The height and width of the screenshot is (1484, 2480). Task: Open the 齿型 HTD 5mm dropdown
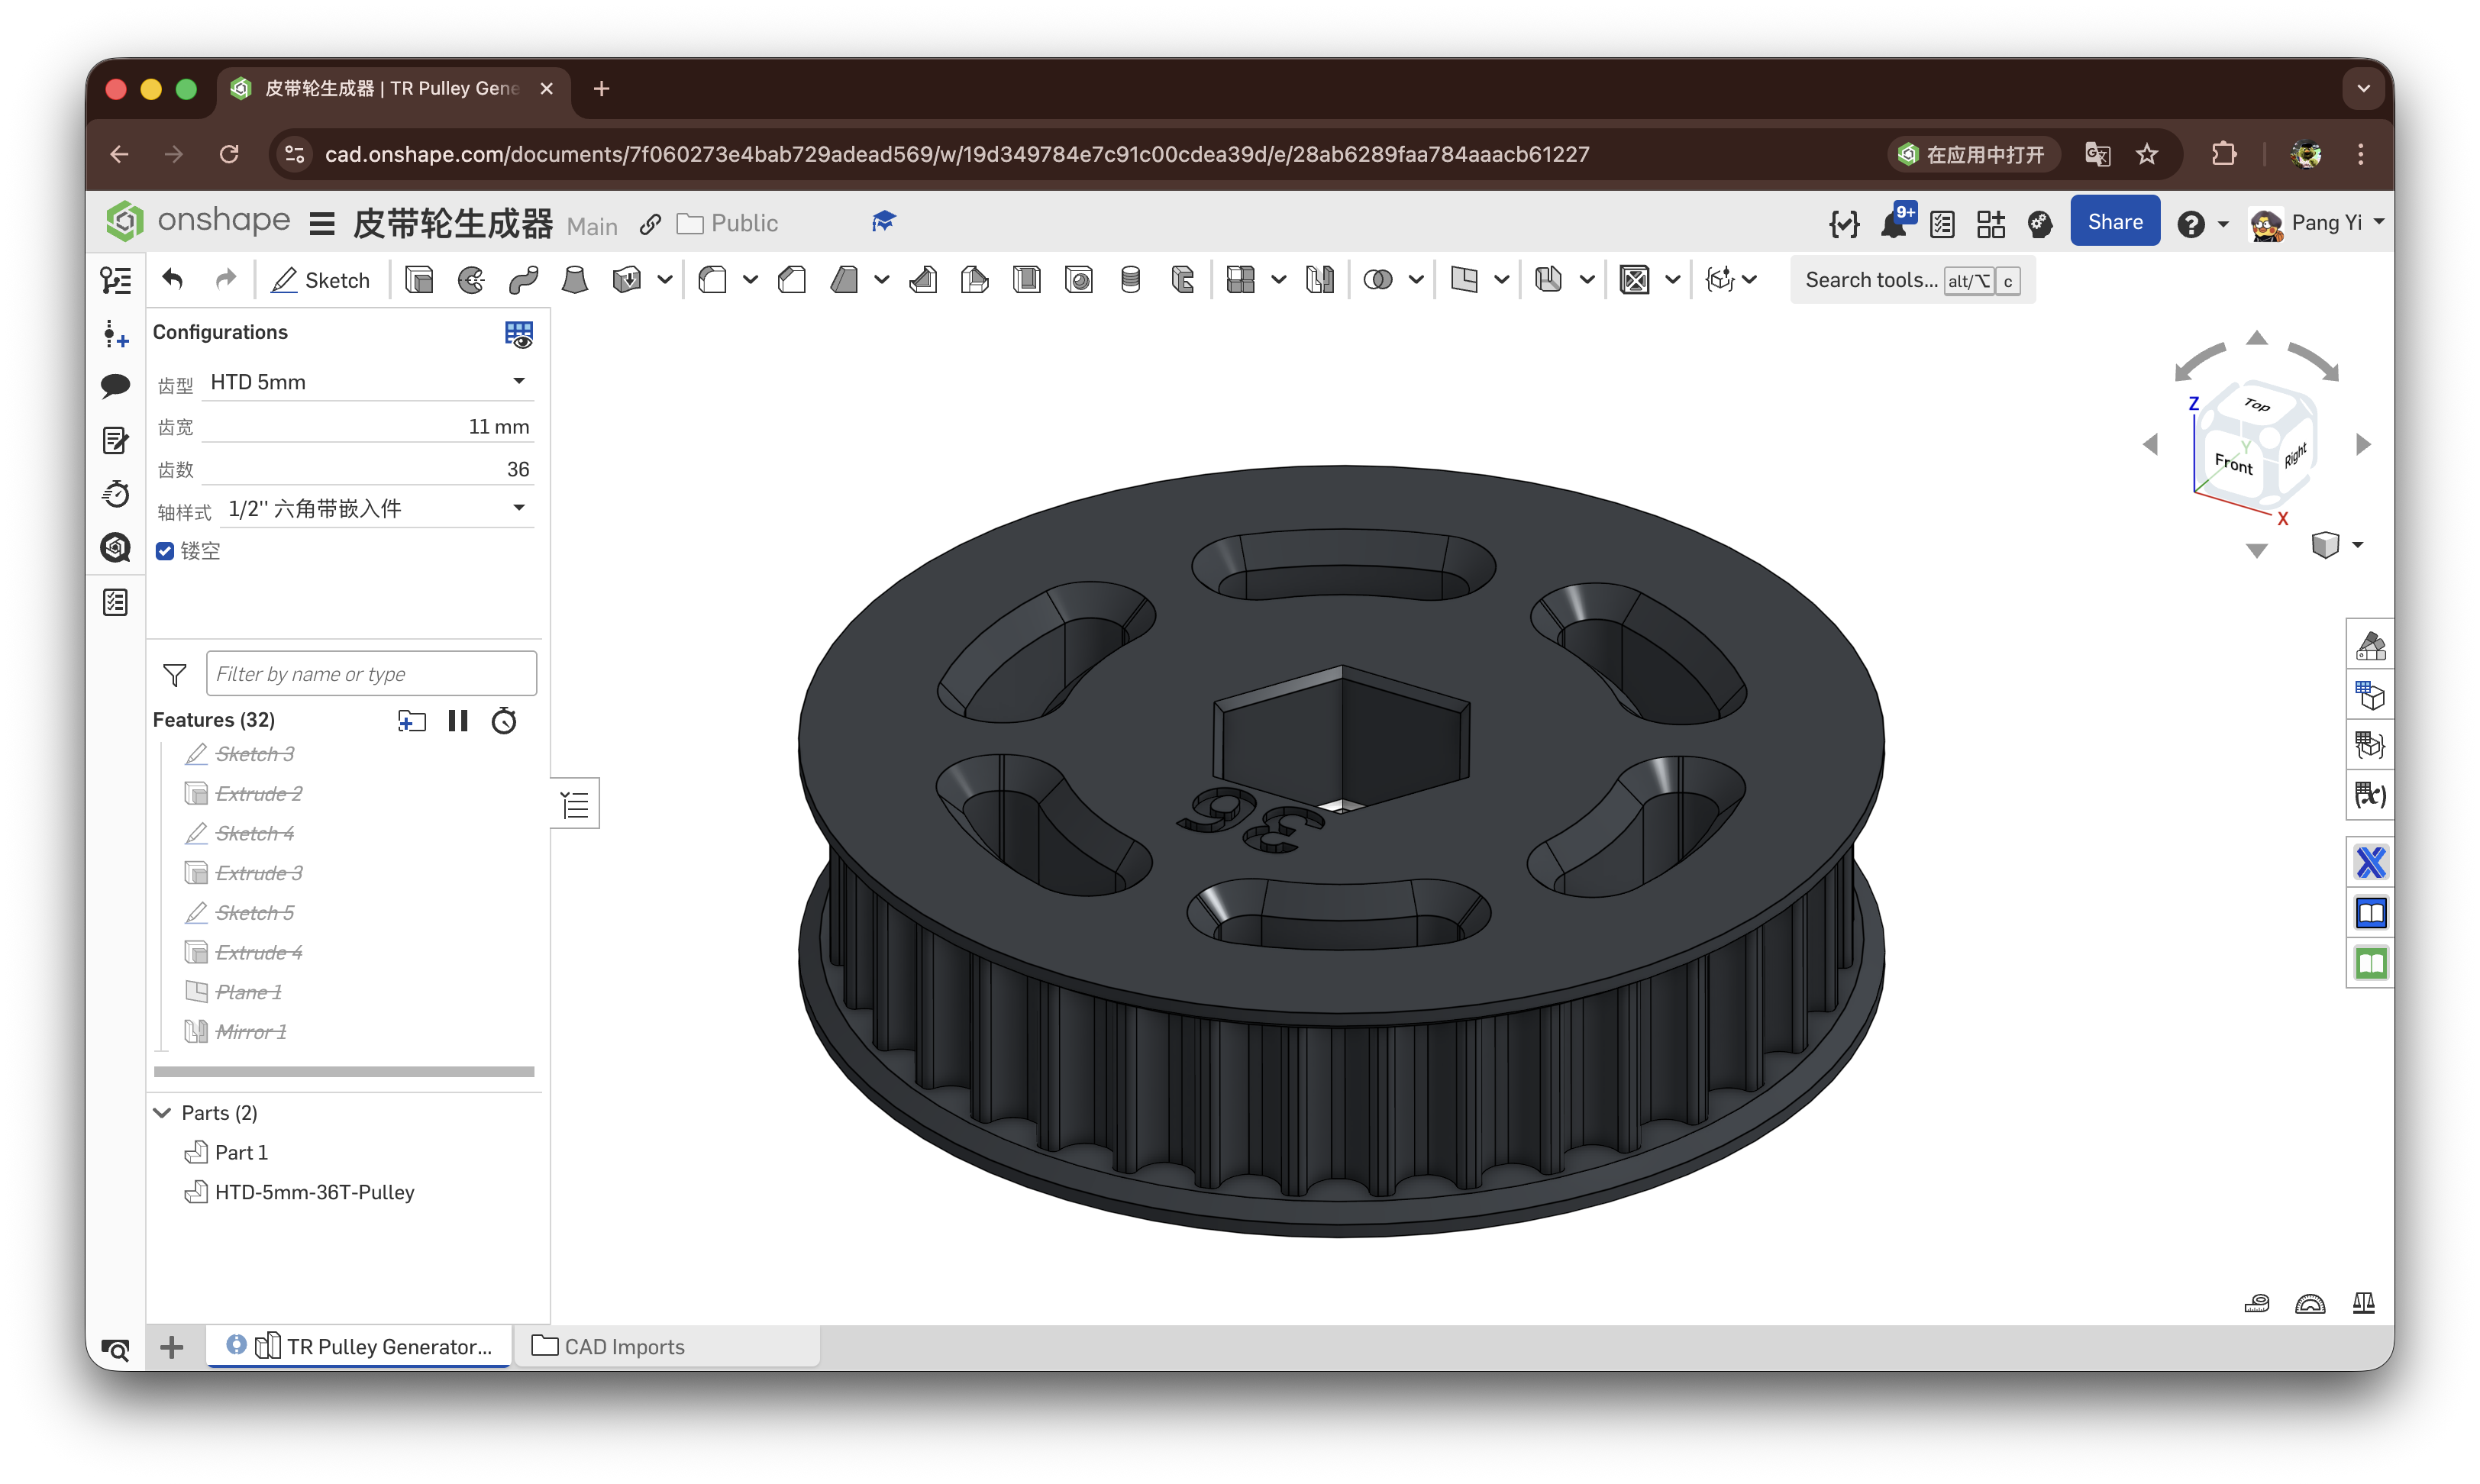[x=368, y=382]
